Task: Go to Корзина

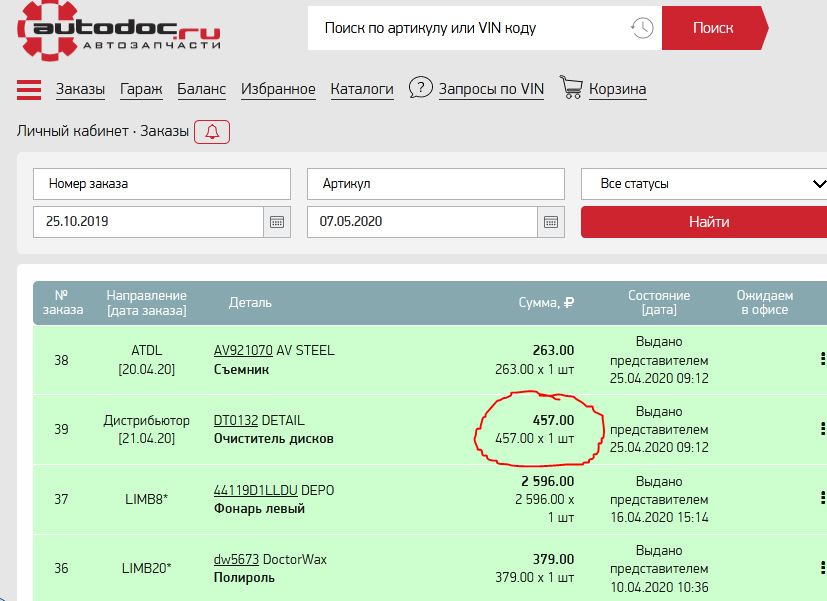Action: tap(618, 89)
